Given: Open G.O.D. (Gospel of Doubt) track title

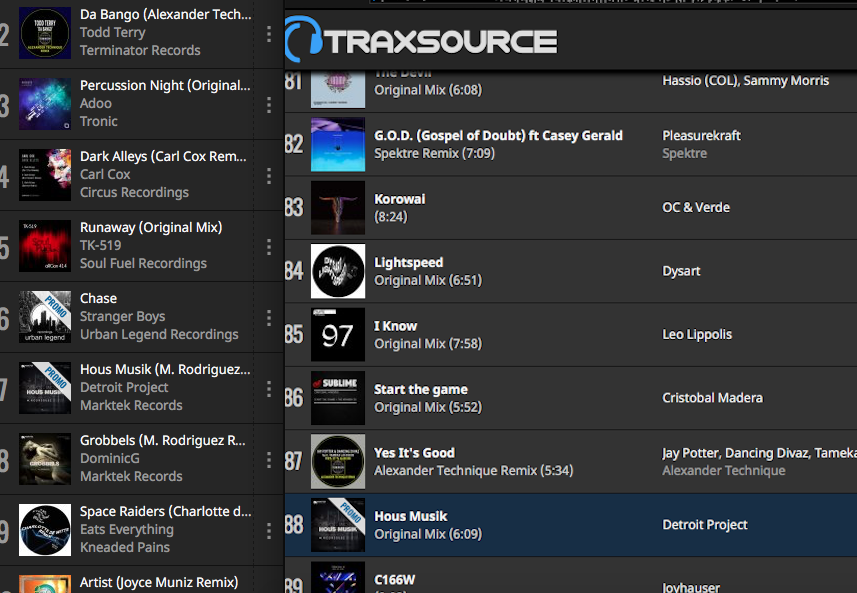Looking at the screenshot, I should 498,136.
